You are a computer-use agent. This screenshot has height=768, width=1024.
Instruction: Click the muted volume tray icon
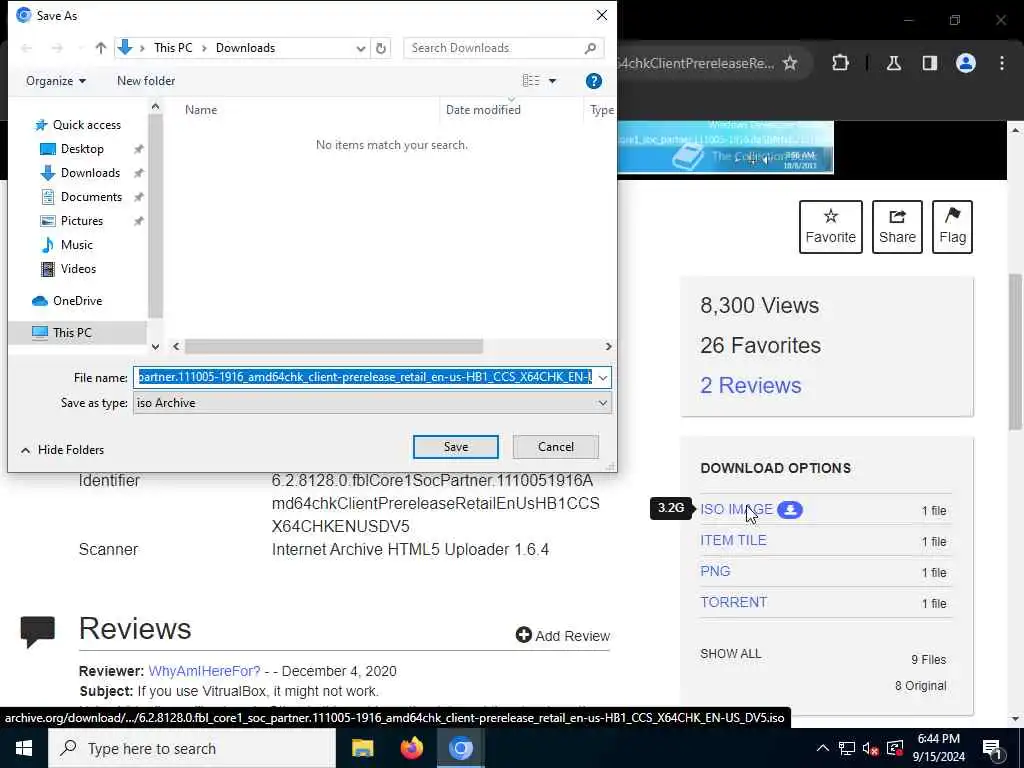[871, 748]
